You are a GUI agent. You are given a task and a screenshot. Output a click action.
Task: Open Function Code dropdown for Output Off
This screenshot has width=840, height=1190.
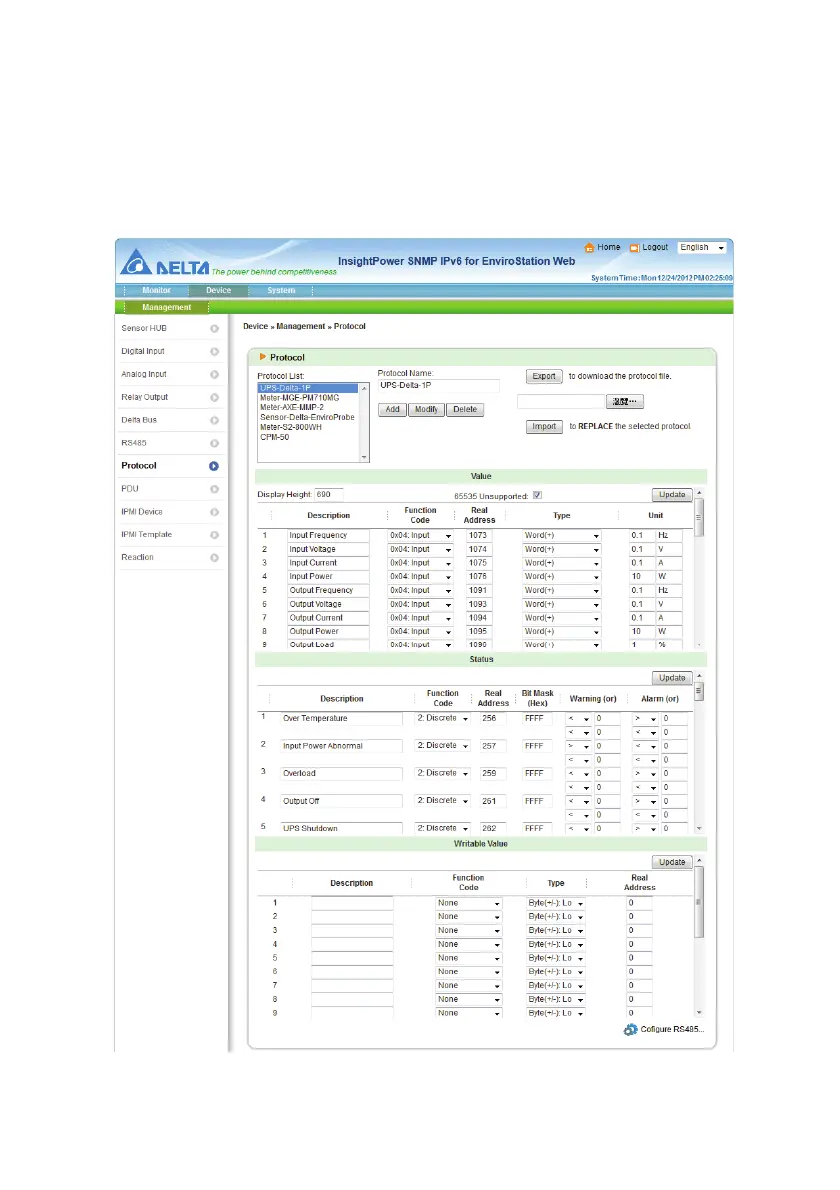click(x=443, y=801)
